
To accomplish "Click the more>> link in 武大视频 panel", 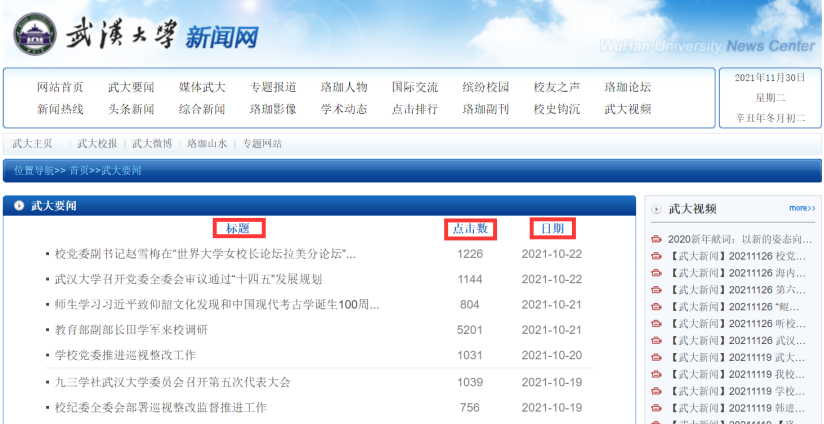I will [802, 209].
